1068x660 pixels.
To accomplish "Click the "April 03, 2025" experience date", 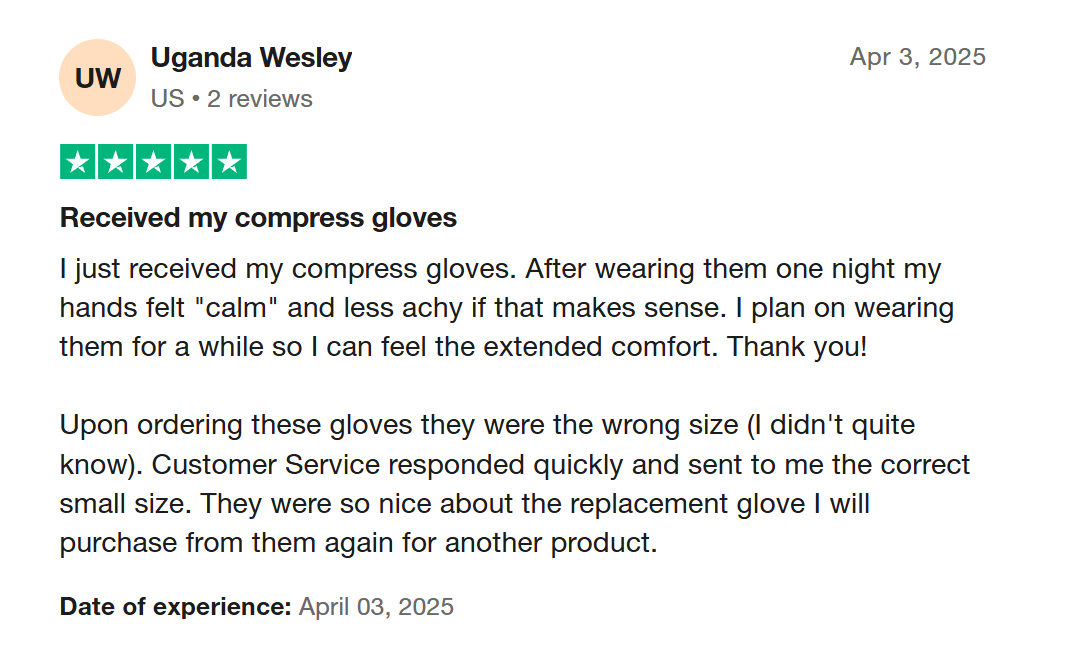I will [376, 606].
